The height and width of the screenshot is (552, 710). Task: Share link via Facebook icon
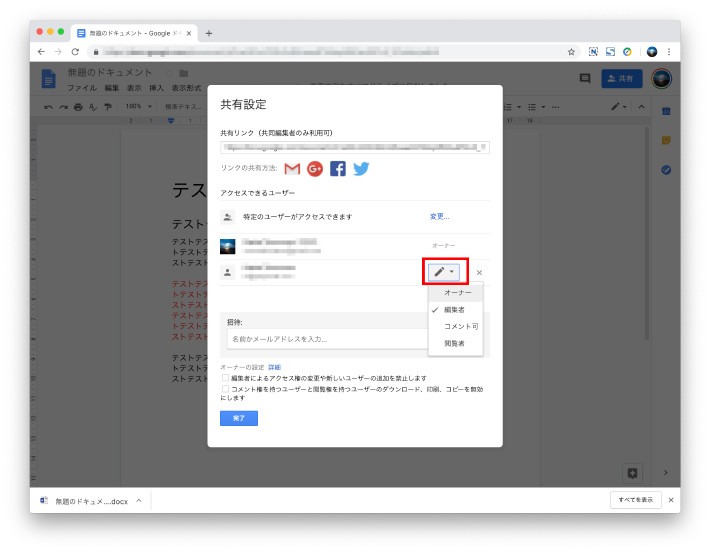click(338, 169)
